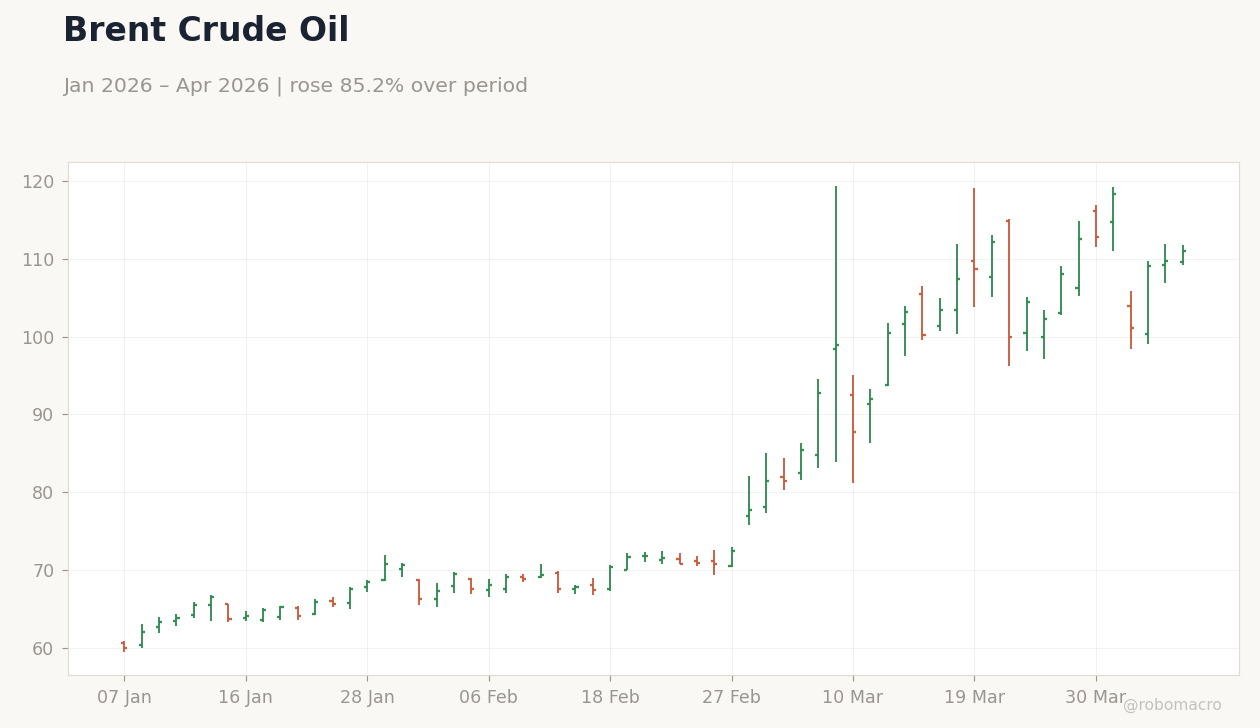Click the x-axis label '16 Jan'

[246, 698]
